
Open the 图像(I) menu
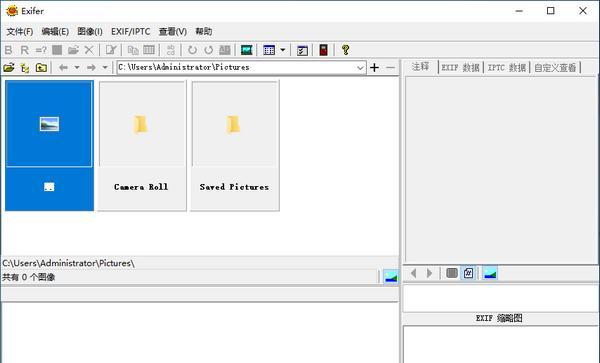[x=90, y=31]
